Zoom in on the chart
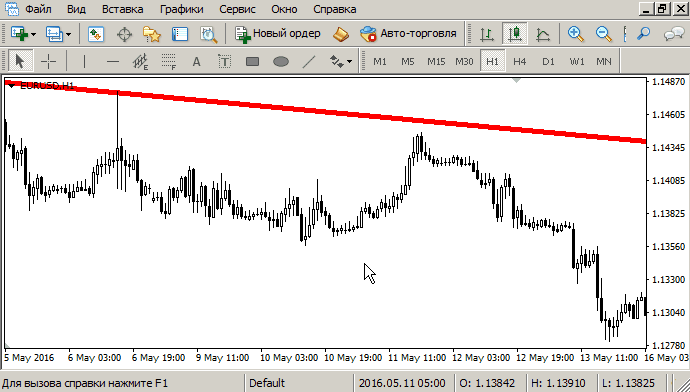This screenshot has width=690, height=392. [575, 34]
